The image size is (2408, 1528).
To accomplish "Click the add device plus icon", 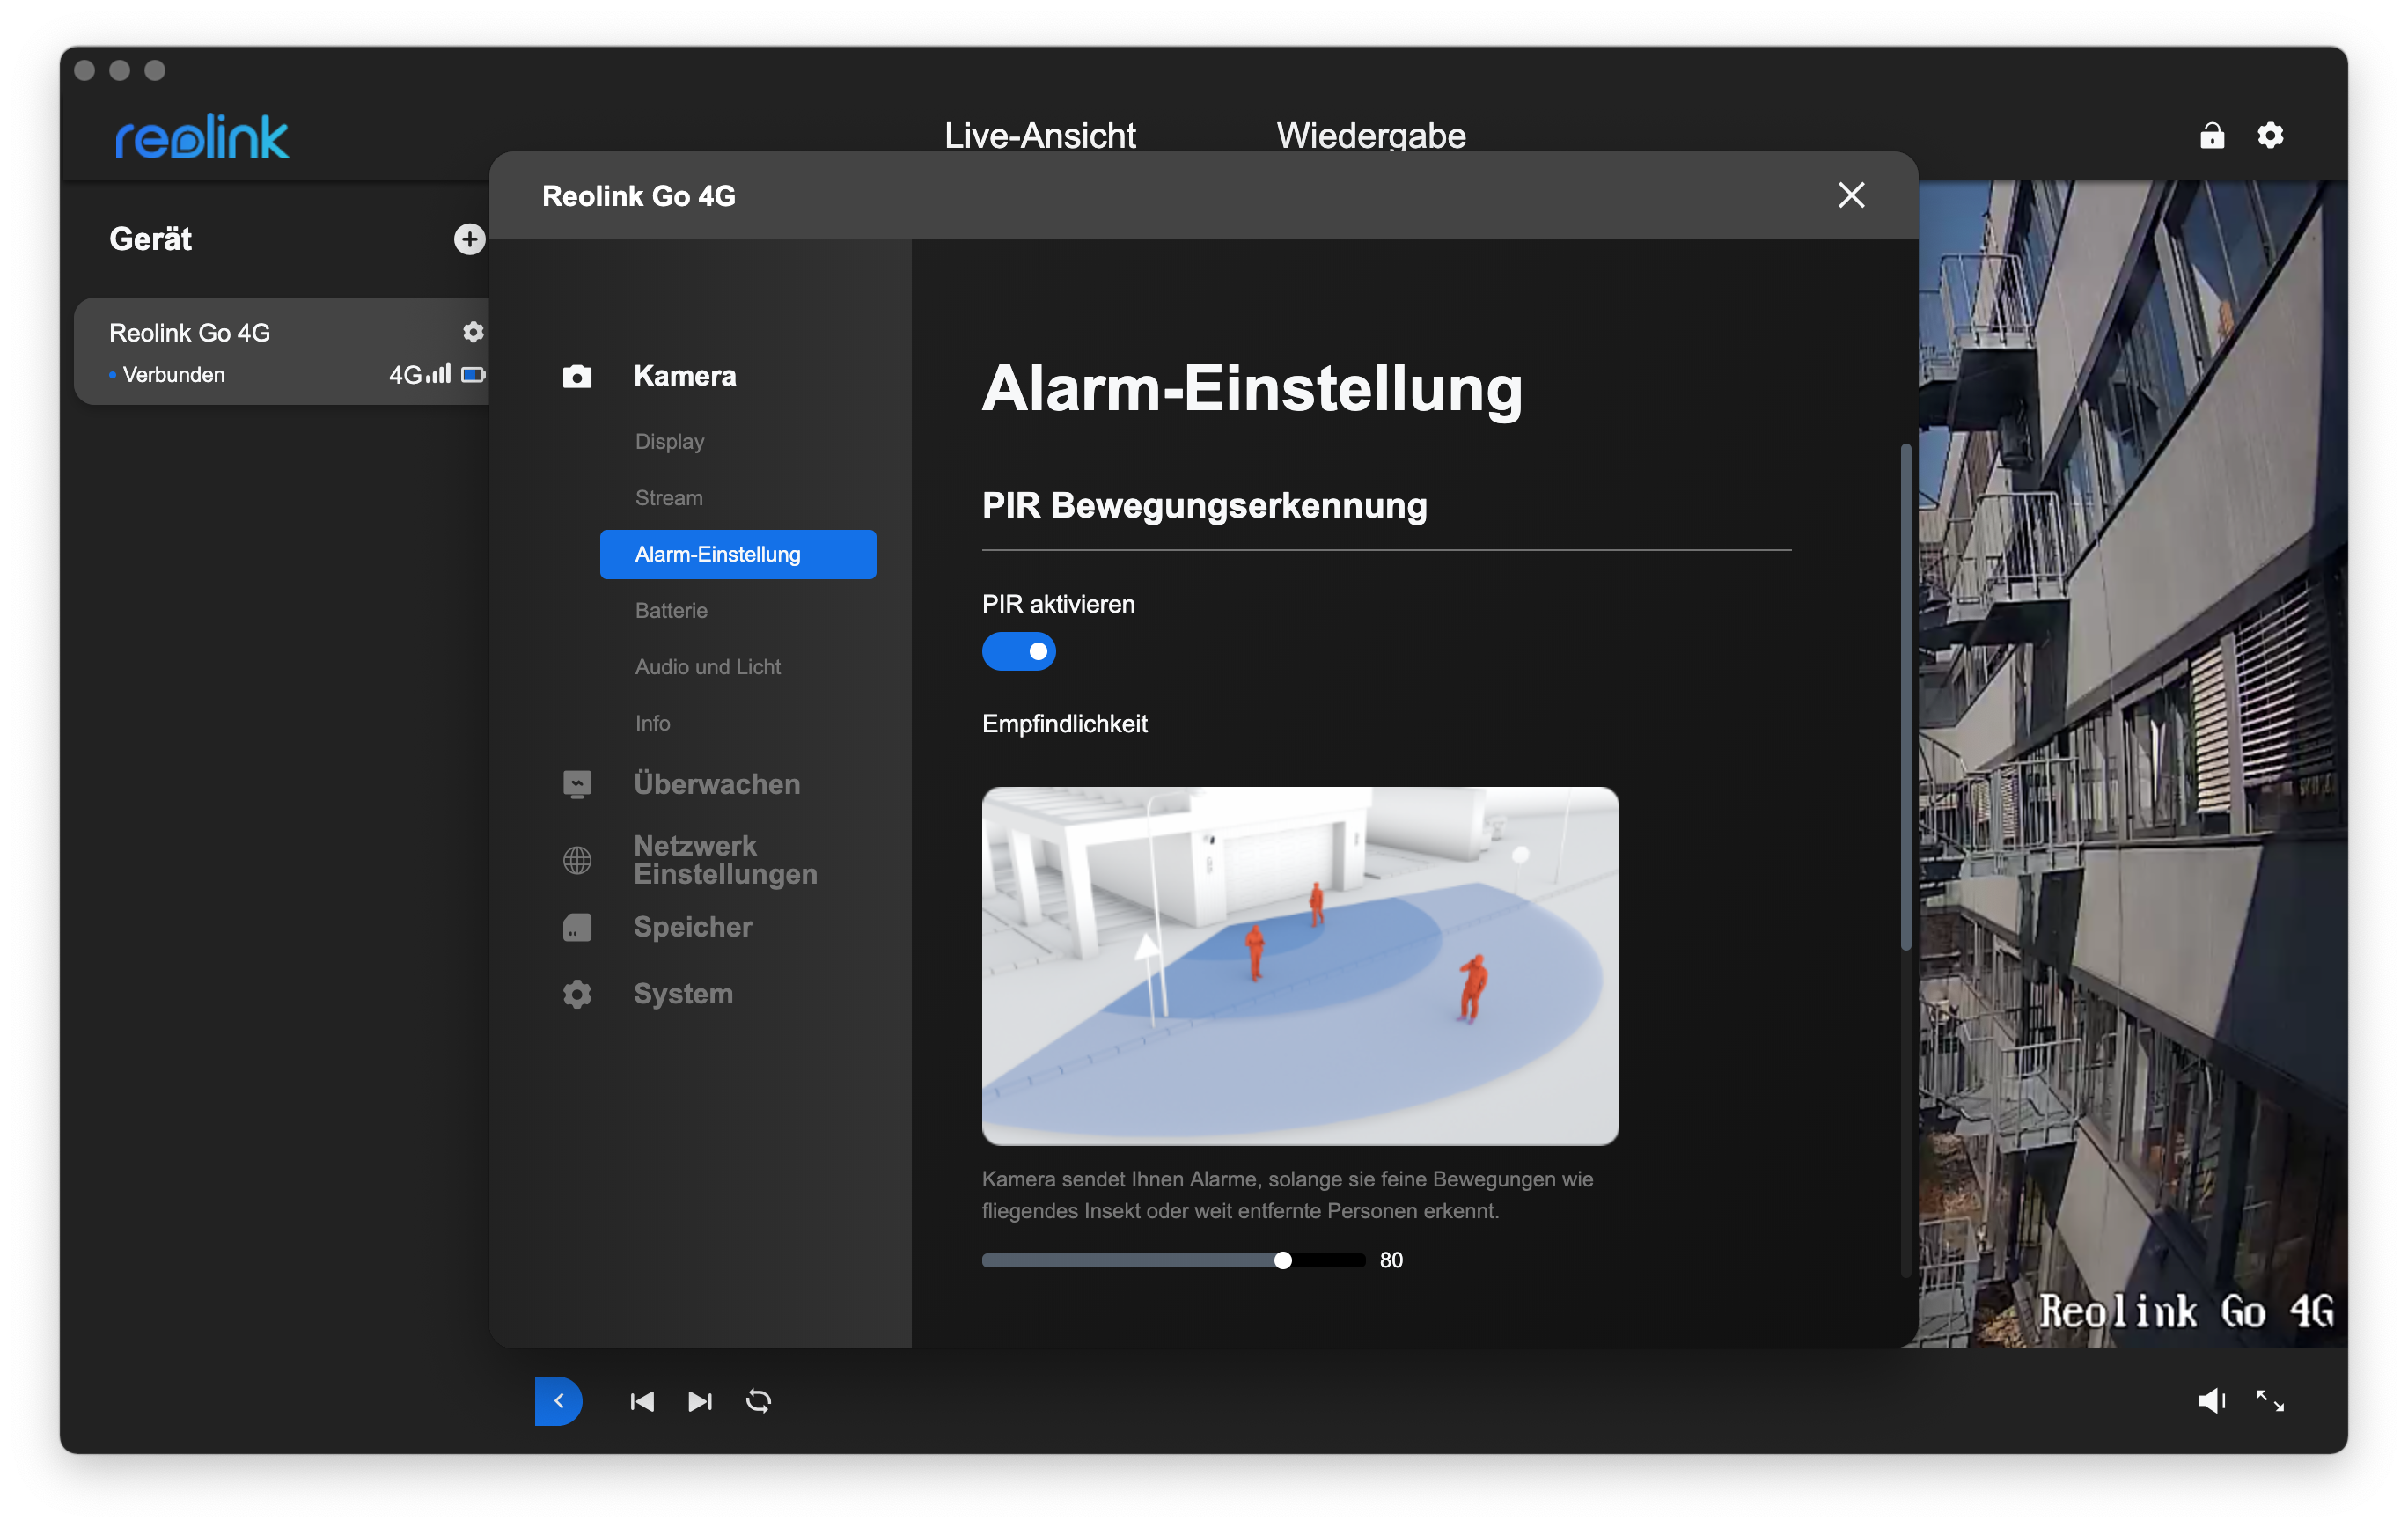I will click(469, 239).
